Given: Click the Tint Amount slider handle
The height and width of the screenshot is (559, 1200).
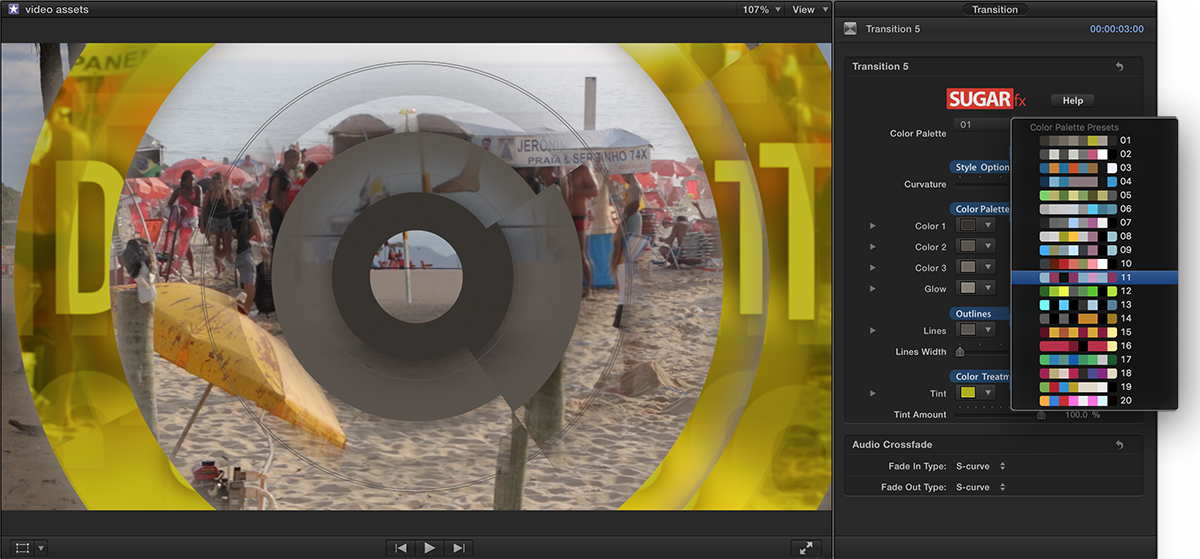Looking at the screenshot, I should [1041, 414].
